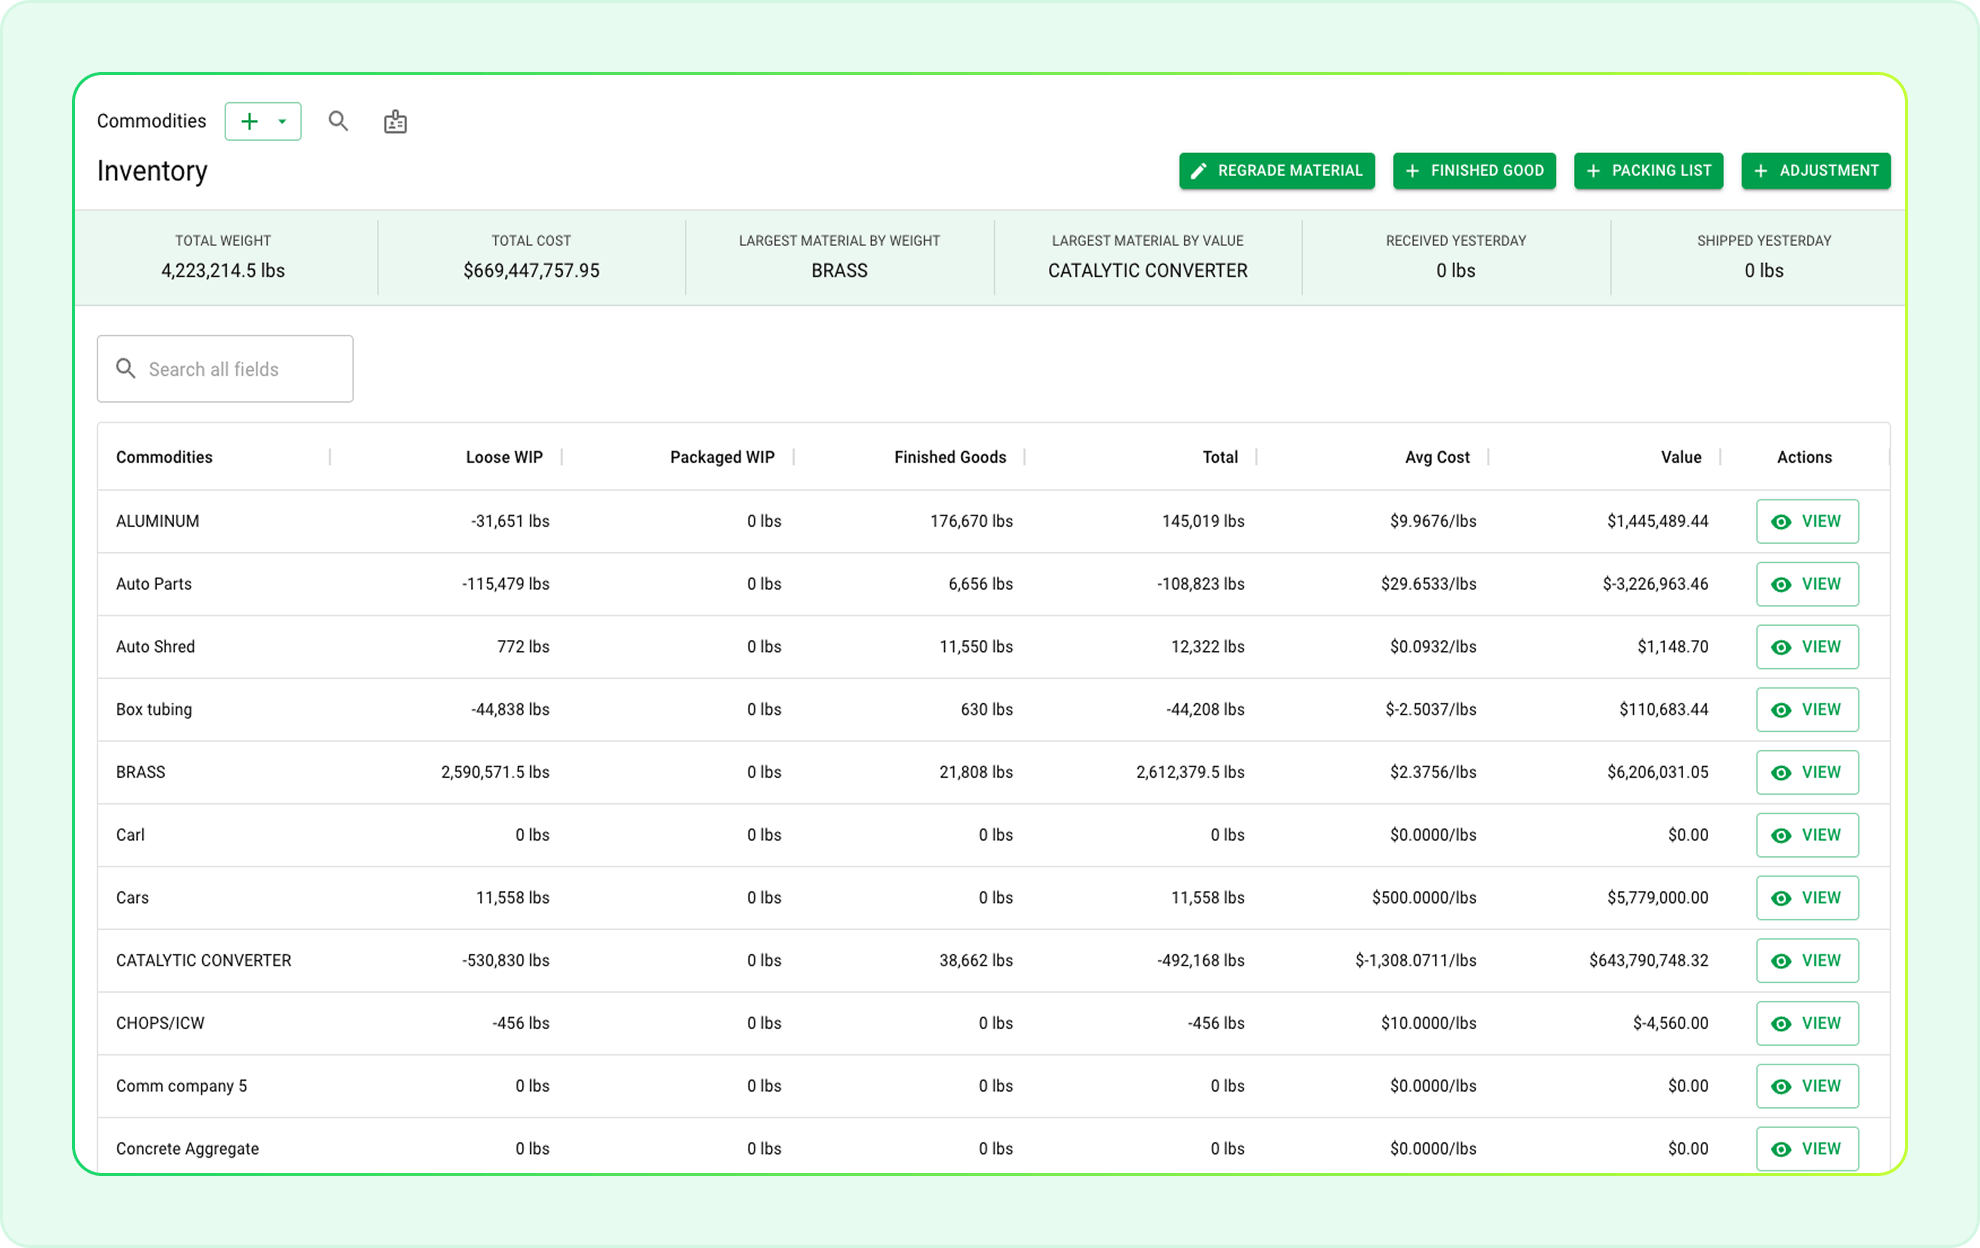Open view for BRASS inventory

point(1806,772)
